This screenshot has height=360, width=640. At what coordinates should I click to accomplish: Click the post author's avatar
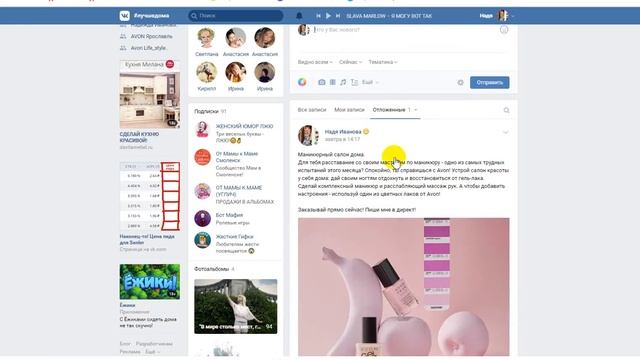coord(308,136)
